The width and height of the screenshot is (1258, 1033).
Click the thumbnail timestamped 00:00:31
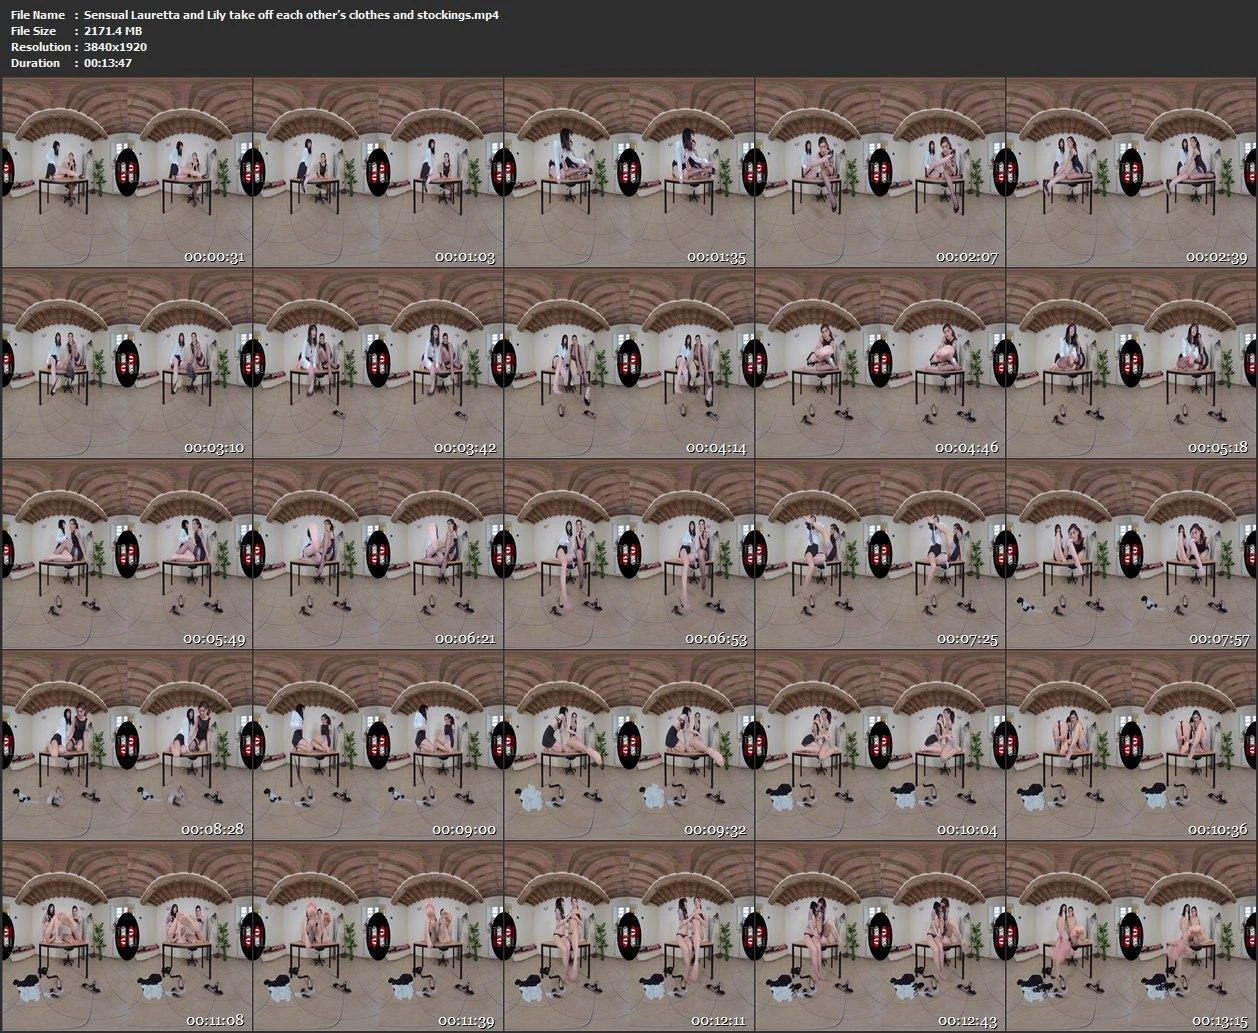pyautogui.click(x=126, y=172)
